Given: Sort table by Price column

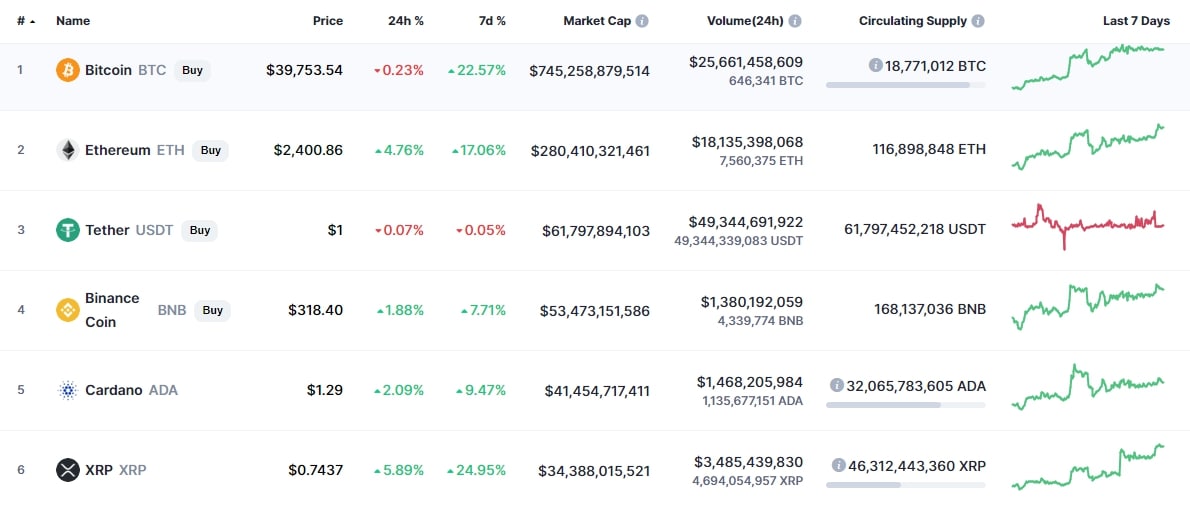Looking at the screenshot, I should (328, 21).
